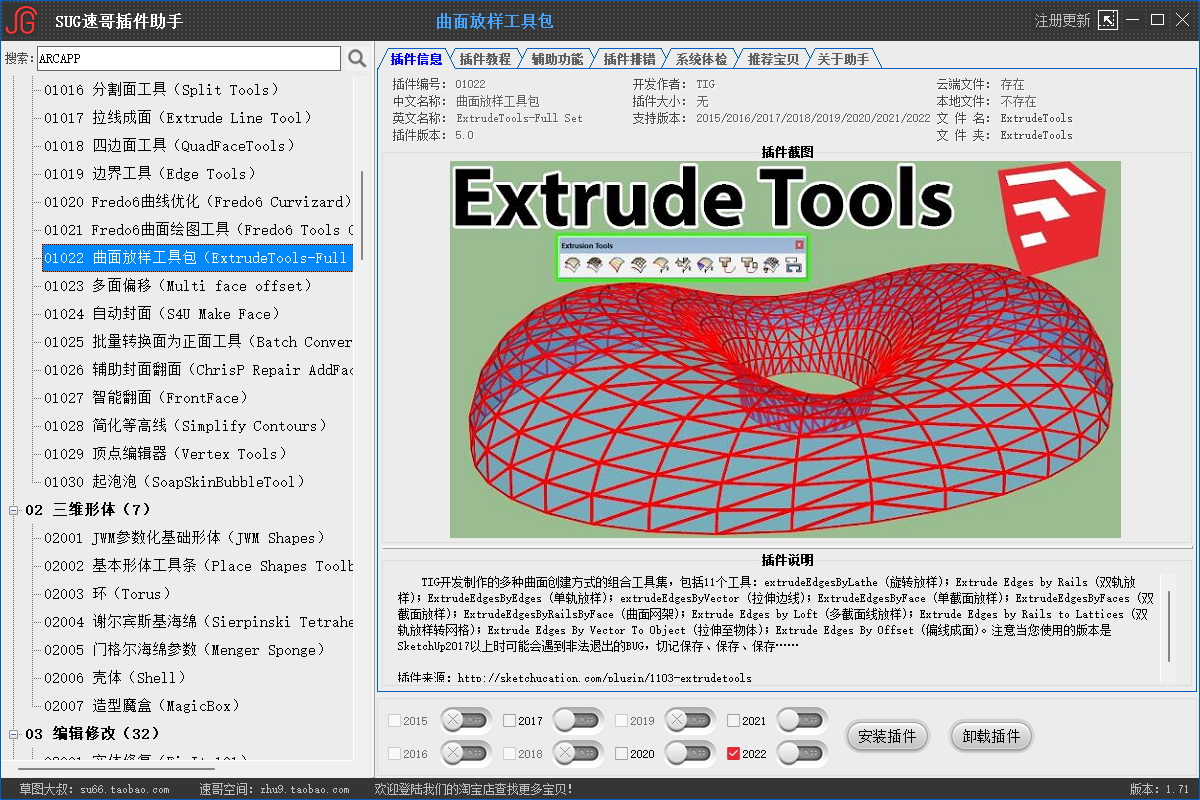Screen dimensions: 1200x800
Task: Tick the 2021 version checkbox
Action: (x=734, y=721)
